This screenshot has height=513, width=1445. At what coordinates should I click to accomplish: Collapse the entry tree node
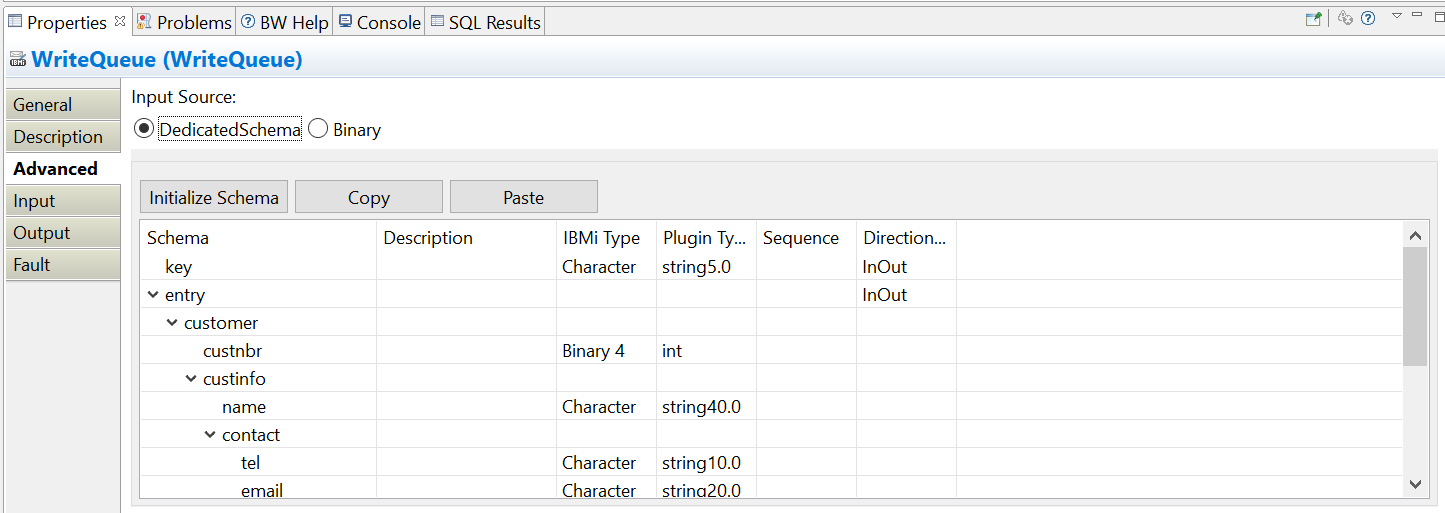tap(153, 295)
